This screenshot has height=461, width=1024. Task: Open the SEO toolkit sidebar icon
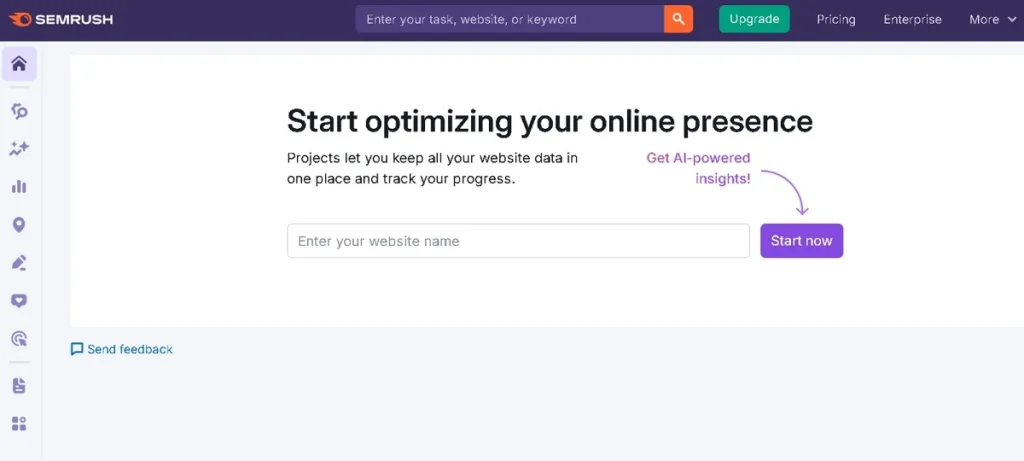pos(19,111)
